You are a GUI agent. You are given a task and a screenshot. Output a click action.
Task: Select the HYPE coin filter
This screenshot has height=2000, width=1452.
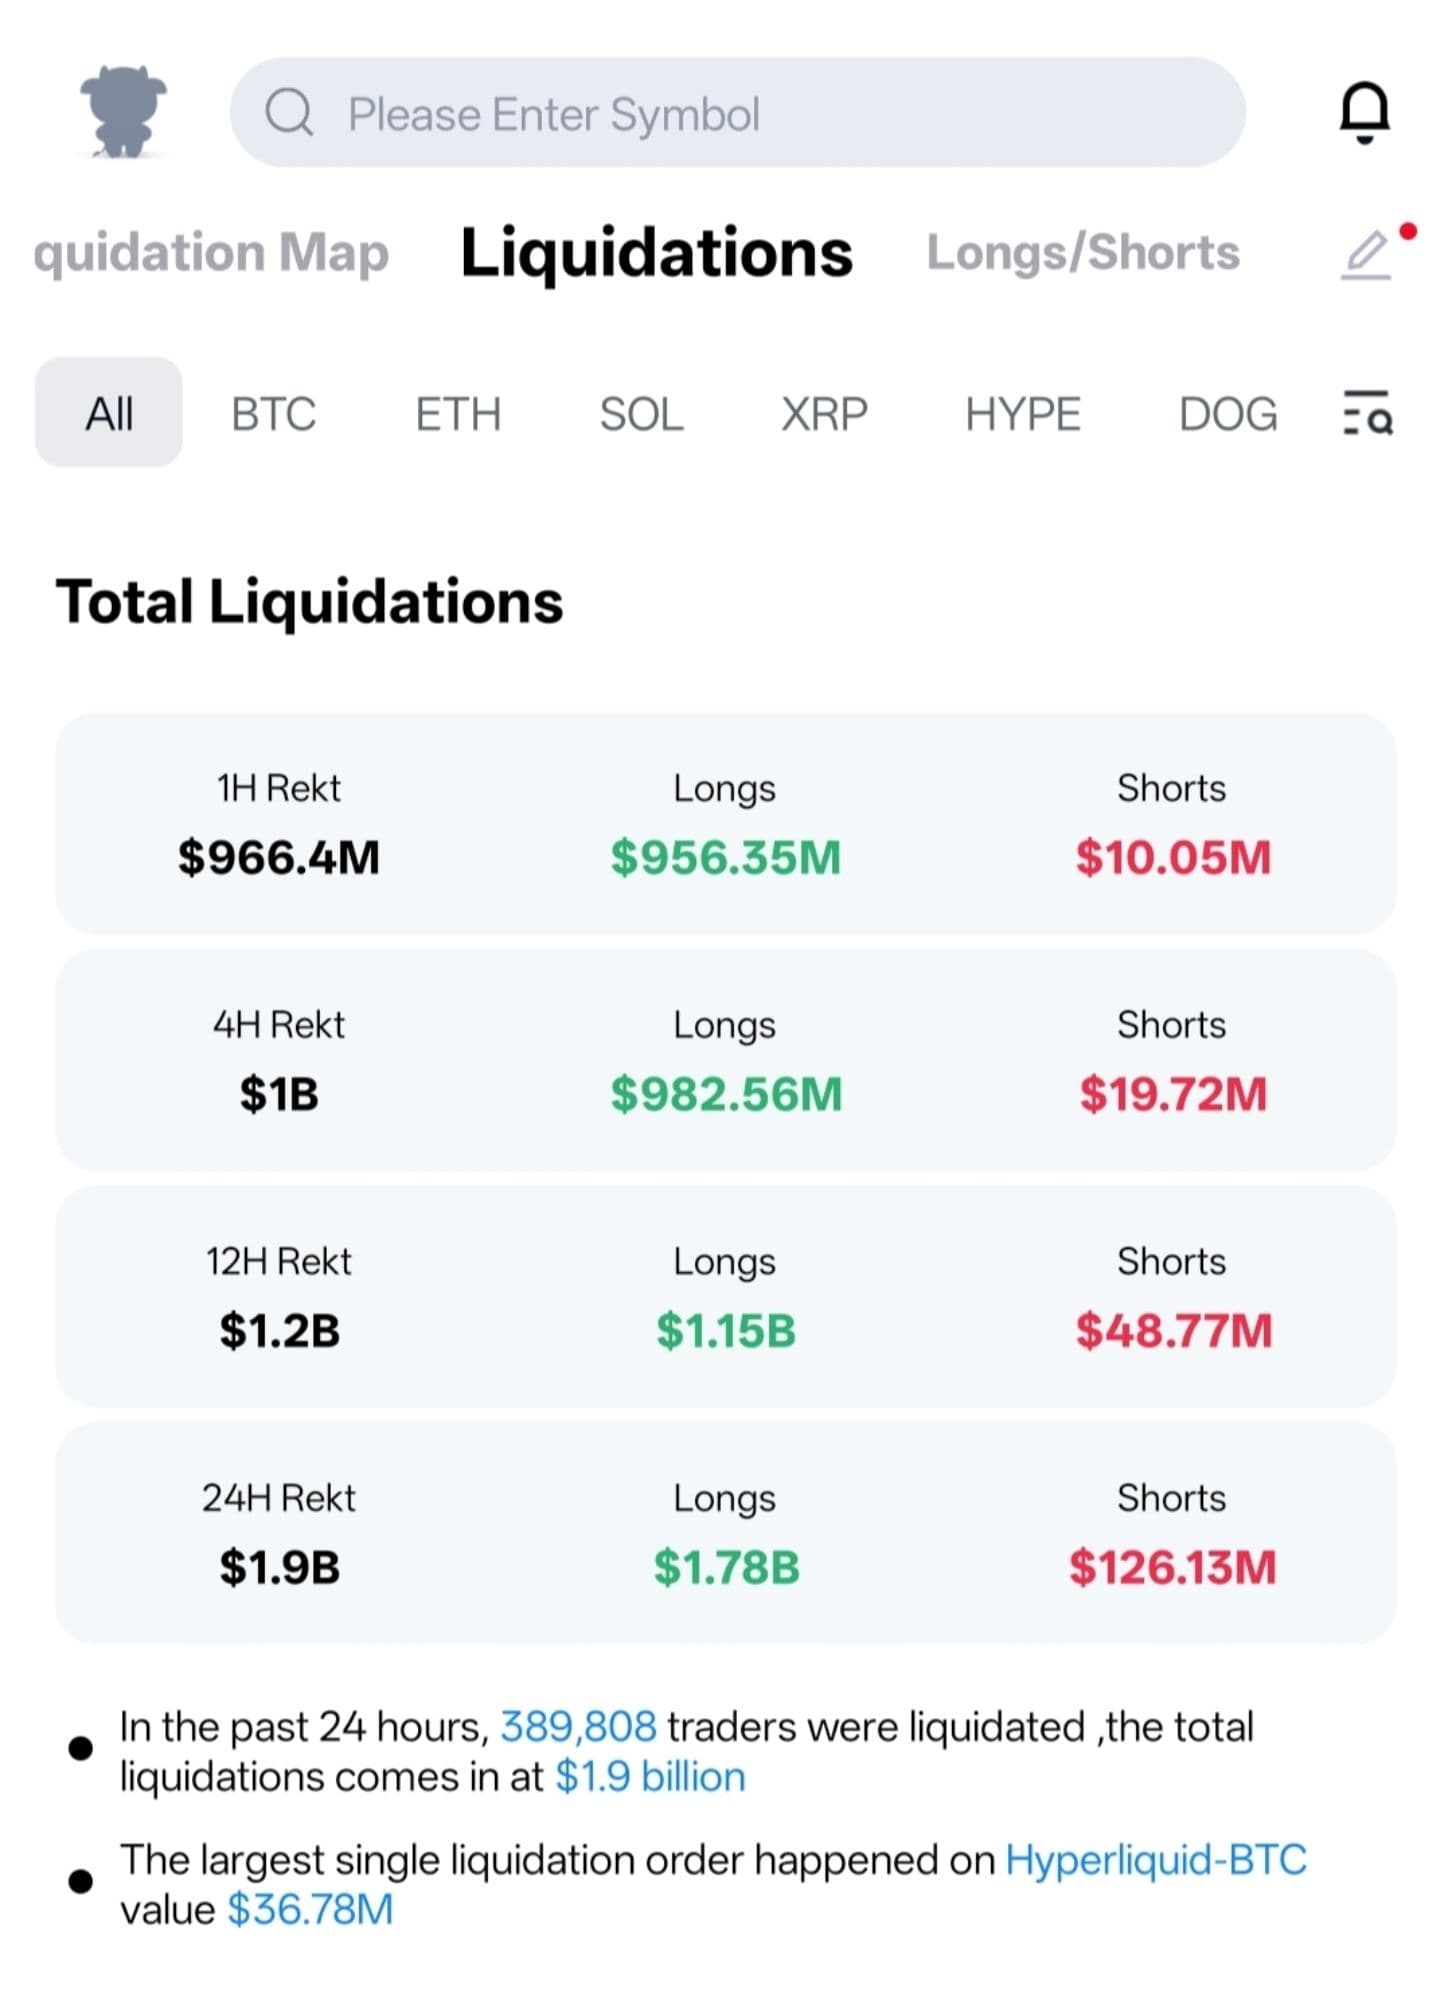tap(1022, 414)
